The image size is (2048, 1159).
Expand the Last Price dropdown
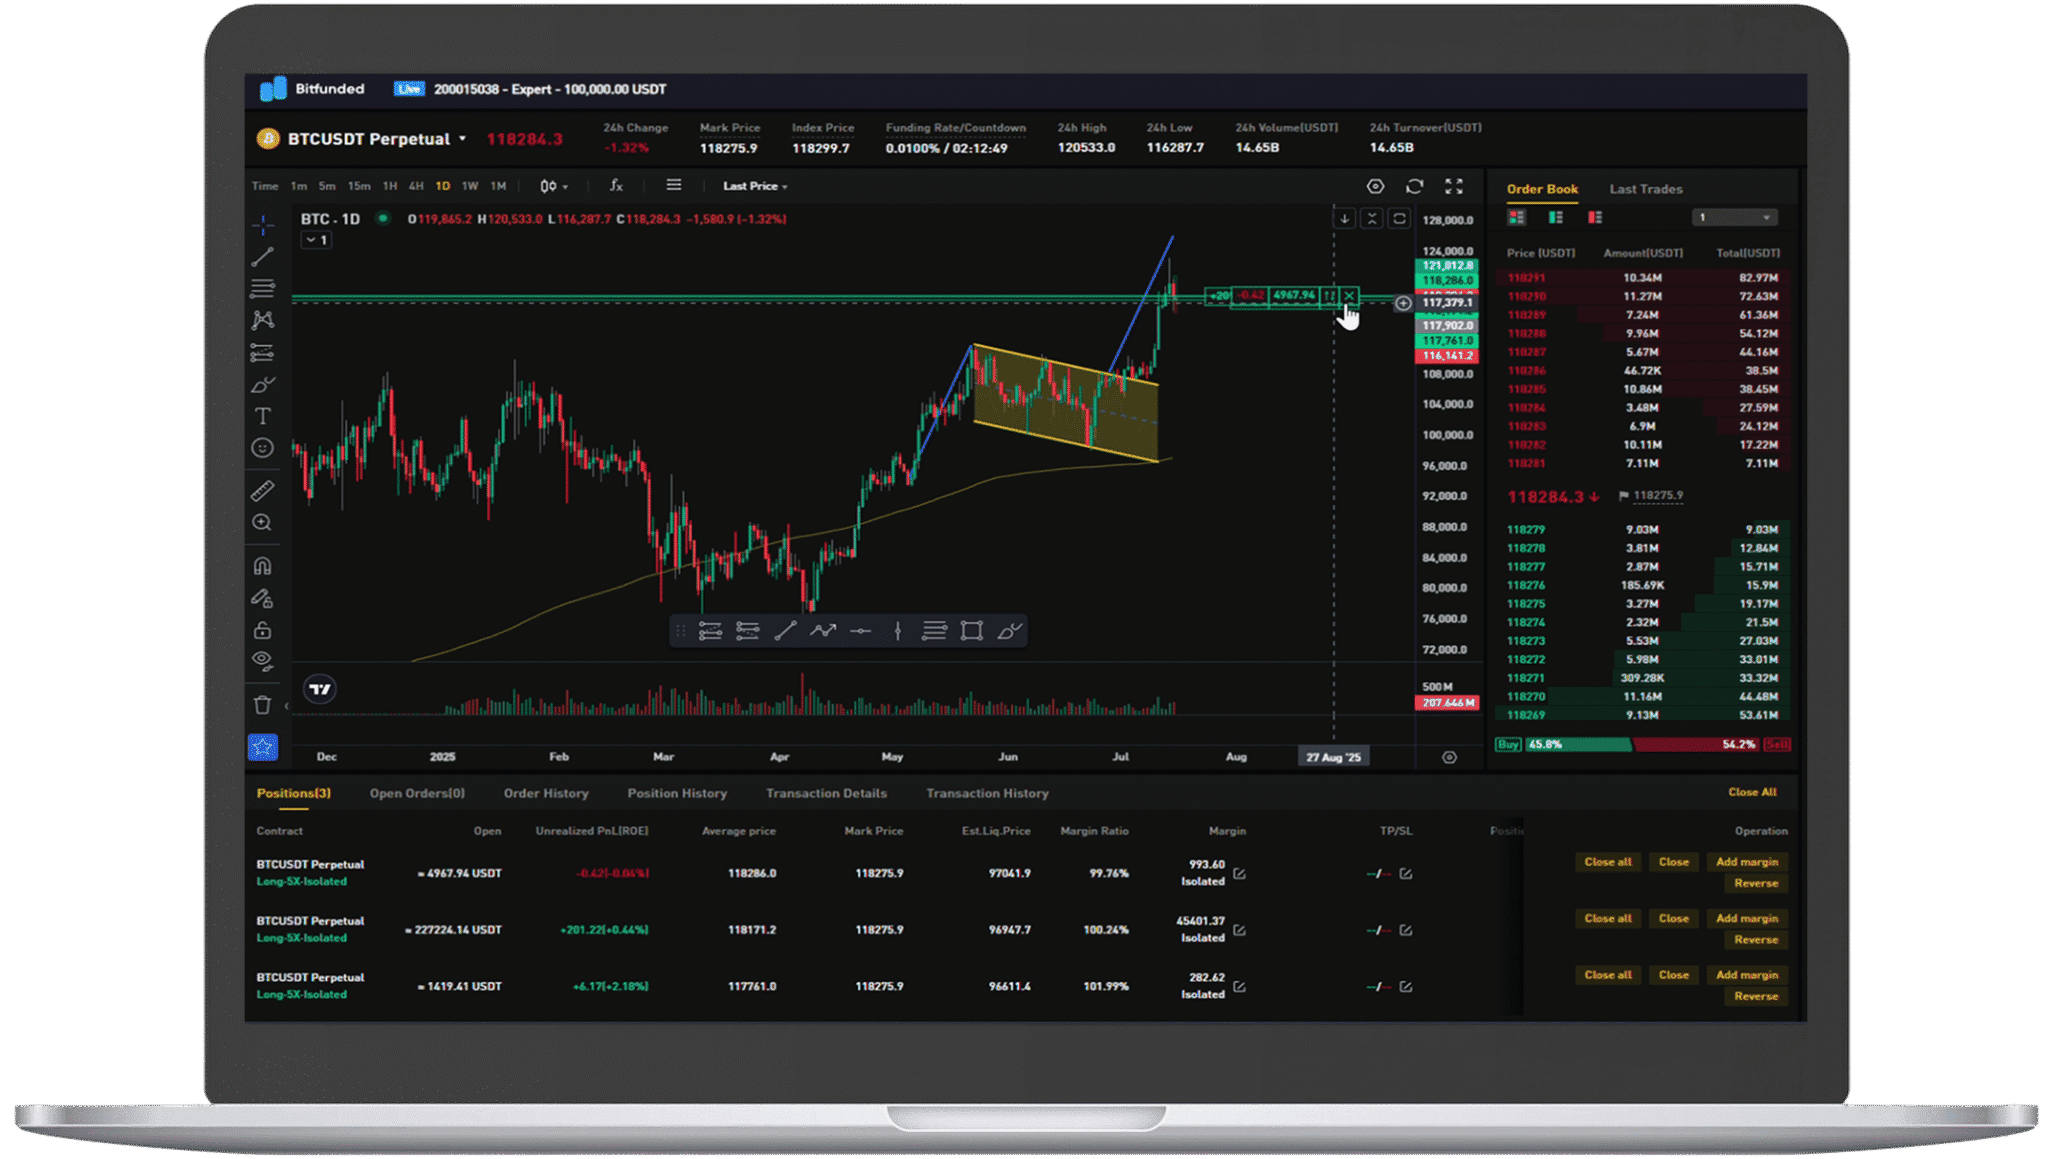tap(755, 186)
